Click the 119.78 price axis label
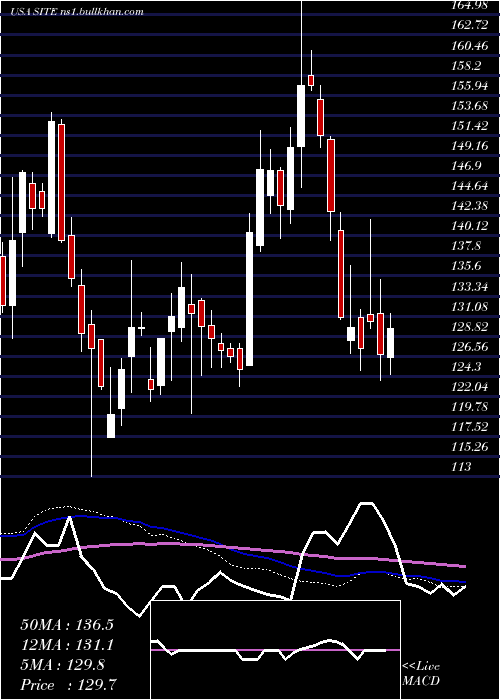Image resolution: width=500 pixels, height=700 pixels. pyautogui.click(x=470, y=407)
